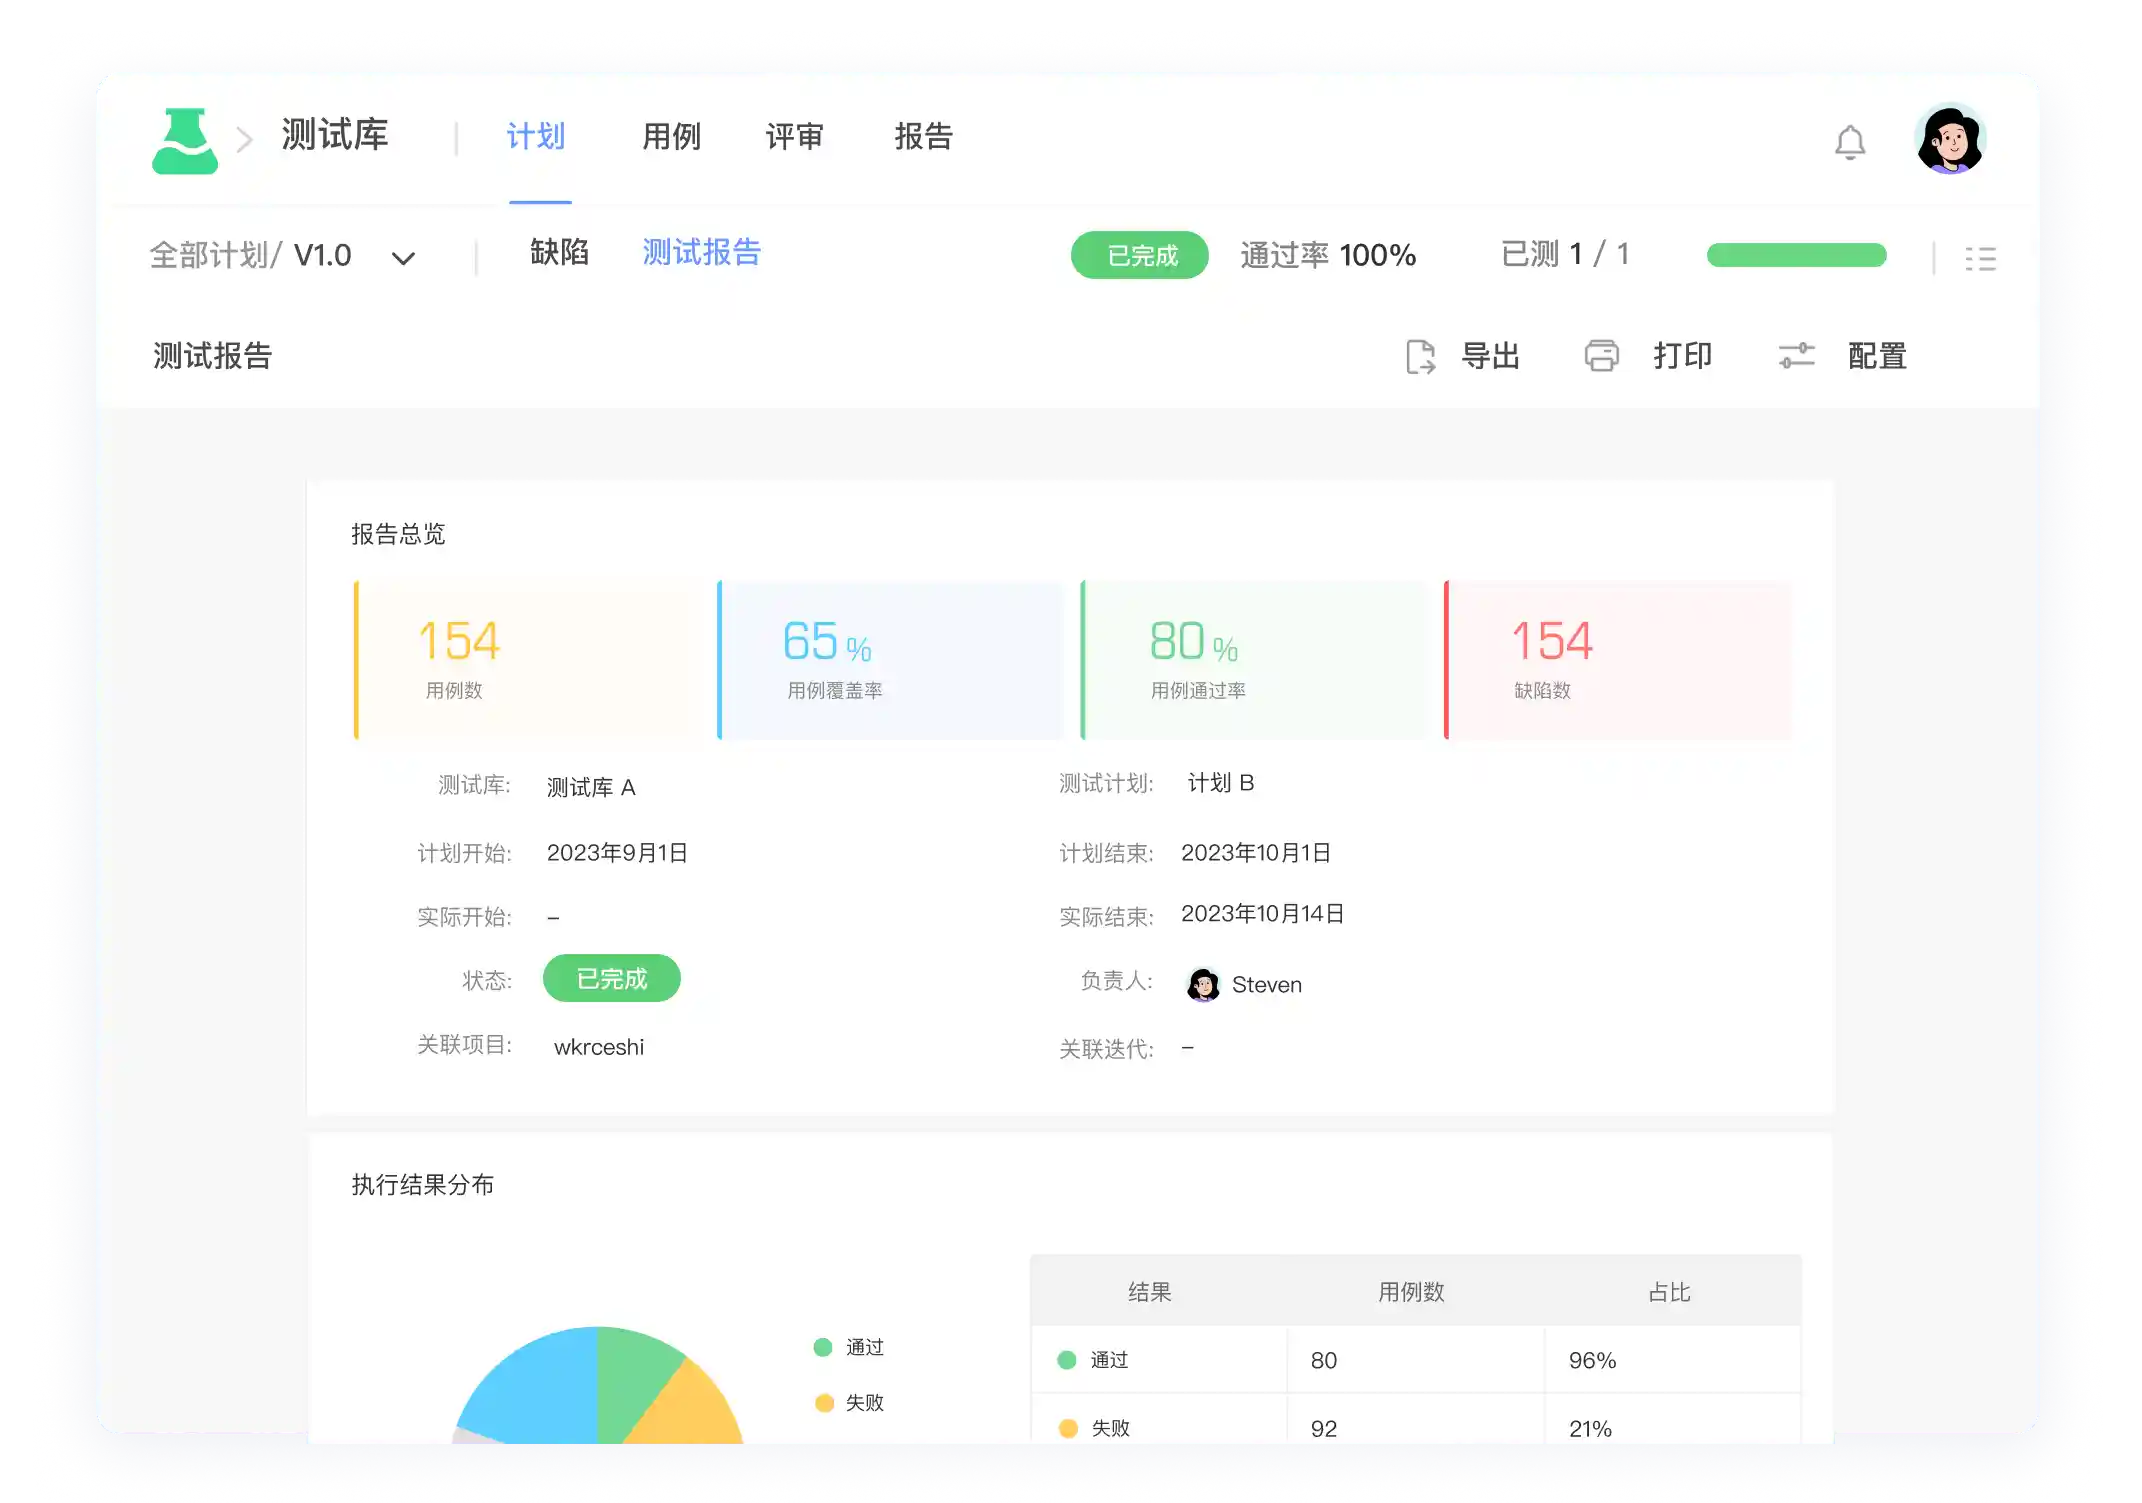Open the 缺陷 sub-tab
Screen dimensions: 2142x1503
tap(559, 252)
